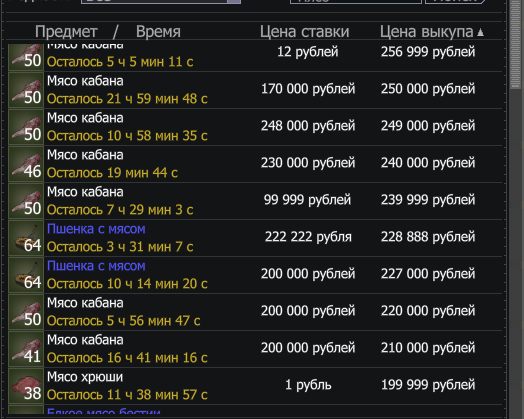This screenshot has width=524, height=419.
Task: Open the dropdown arrow of top-left field
Action: coord(234,2)
